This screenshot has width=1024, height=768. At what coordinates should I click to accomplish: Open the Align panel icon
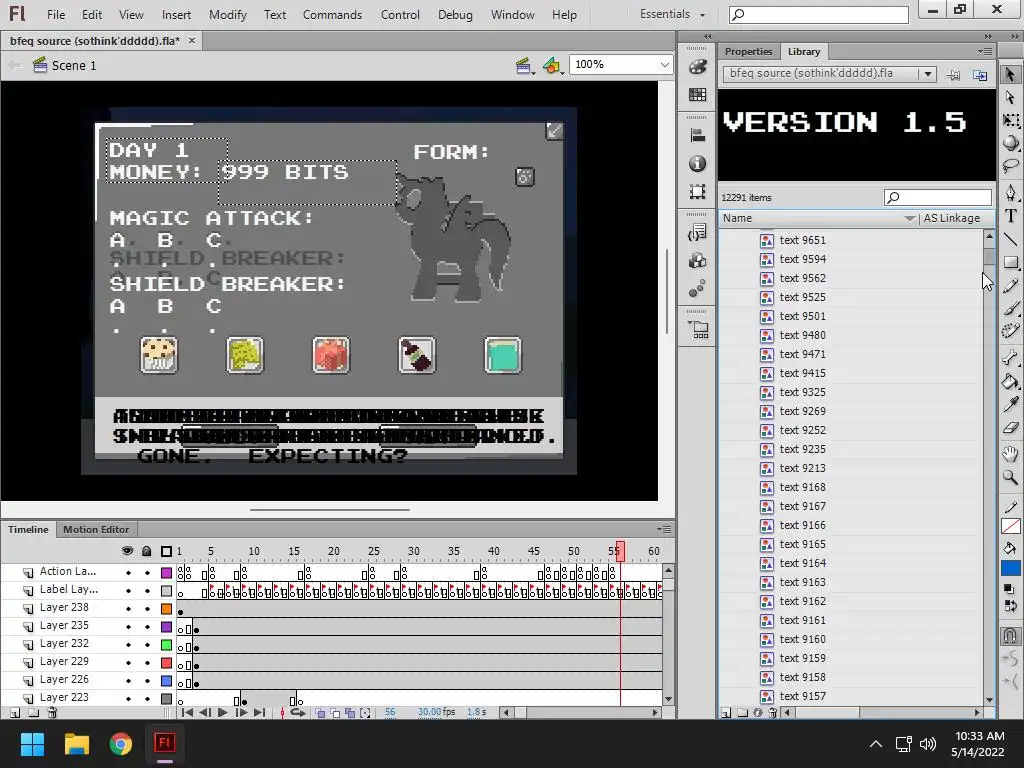pyautogui.click(x=697, y=135)
